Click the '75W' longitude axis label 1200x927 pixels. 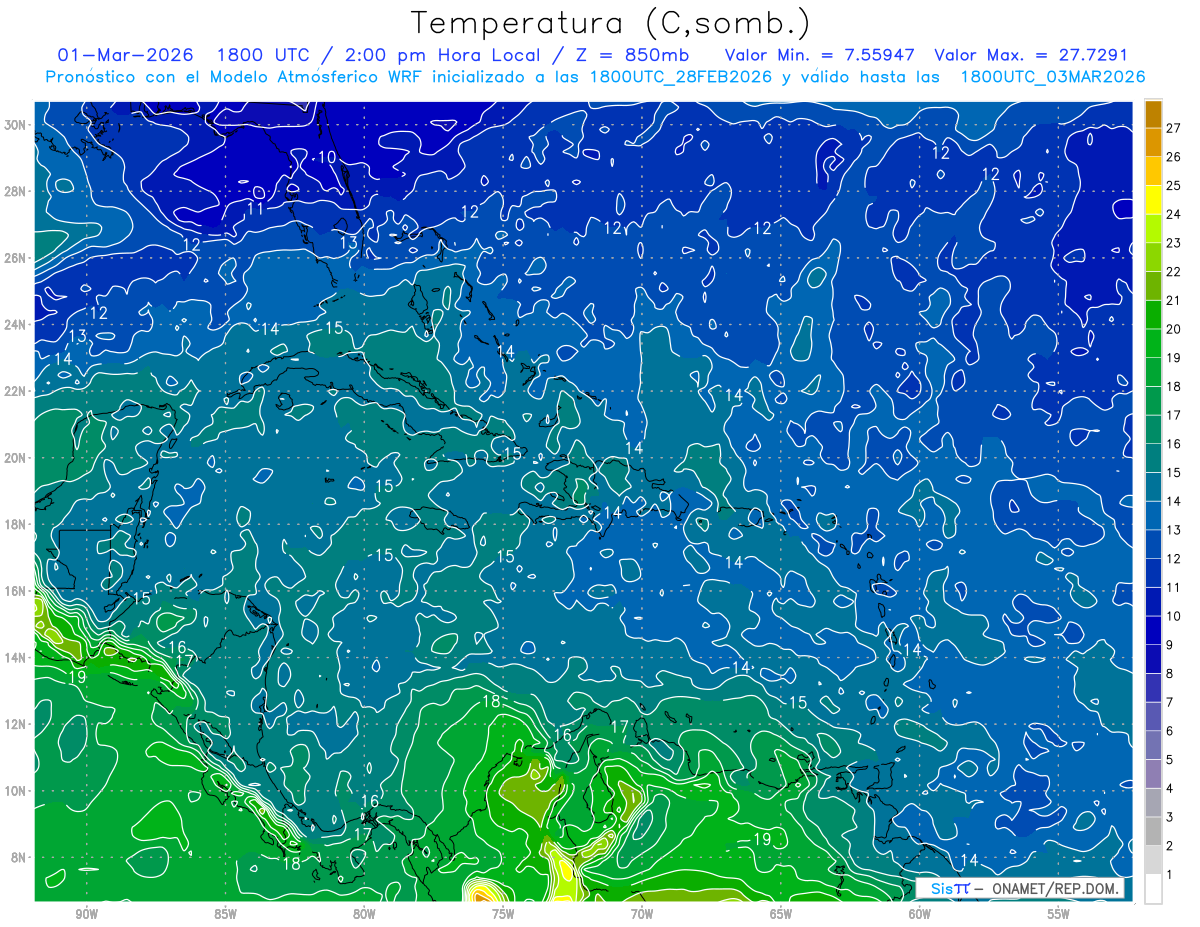[x=503, y=914]
